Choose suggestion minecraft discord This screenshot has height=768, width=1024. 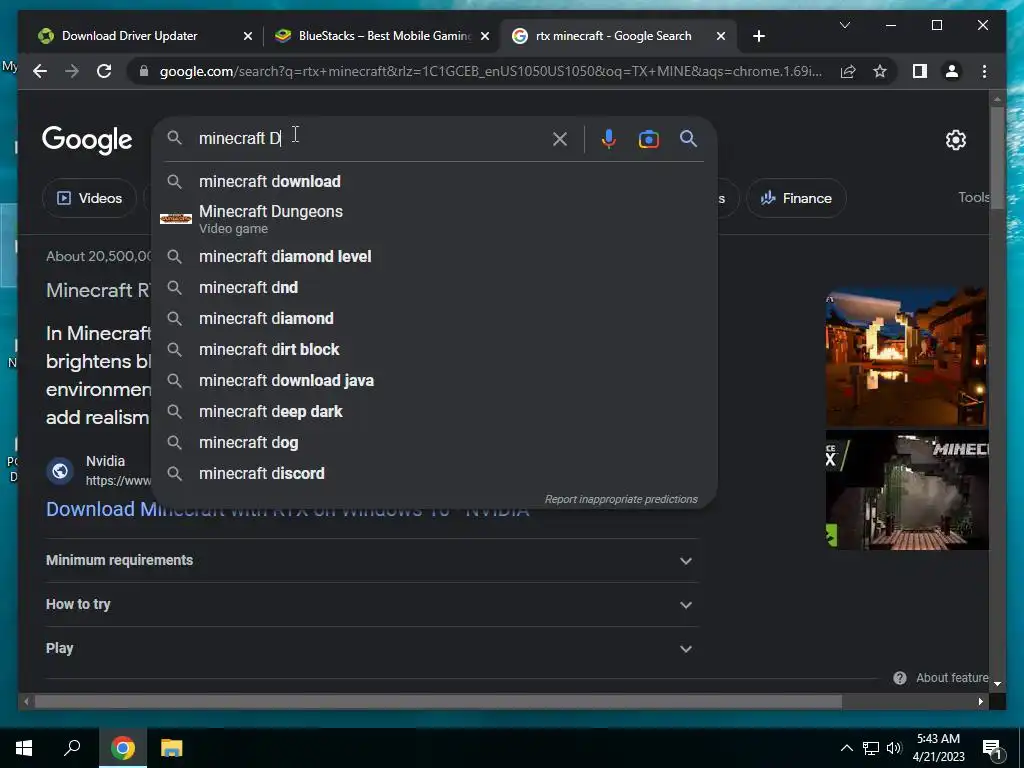(x=434, y=473)
